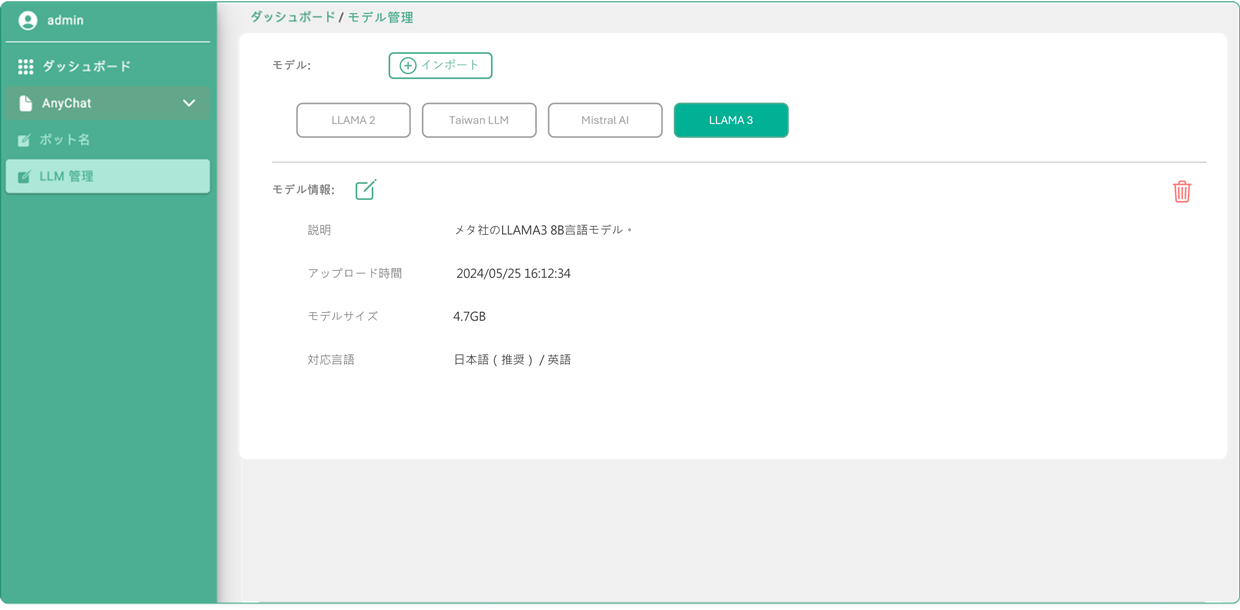
Task: Edit model info via pencil icon
Action: tap(366, 189)
